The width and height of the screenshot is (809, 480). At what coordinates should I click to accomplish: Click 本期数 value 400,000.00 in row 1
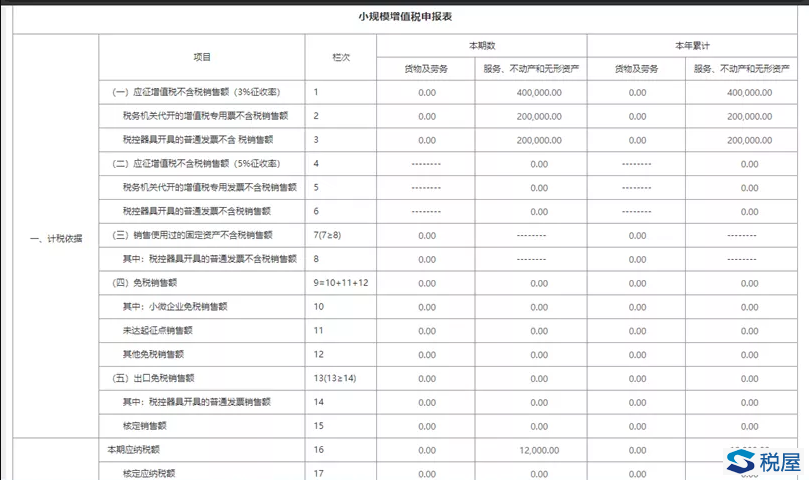539,93
